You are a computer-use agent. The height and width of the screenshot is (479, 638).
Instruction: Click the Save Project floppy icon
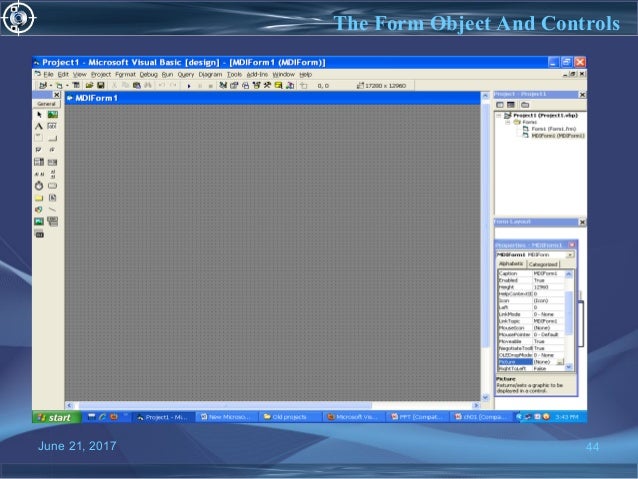click(x=101, y=85)
